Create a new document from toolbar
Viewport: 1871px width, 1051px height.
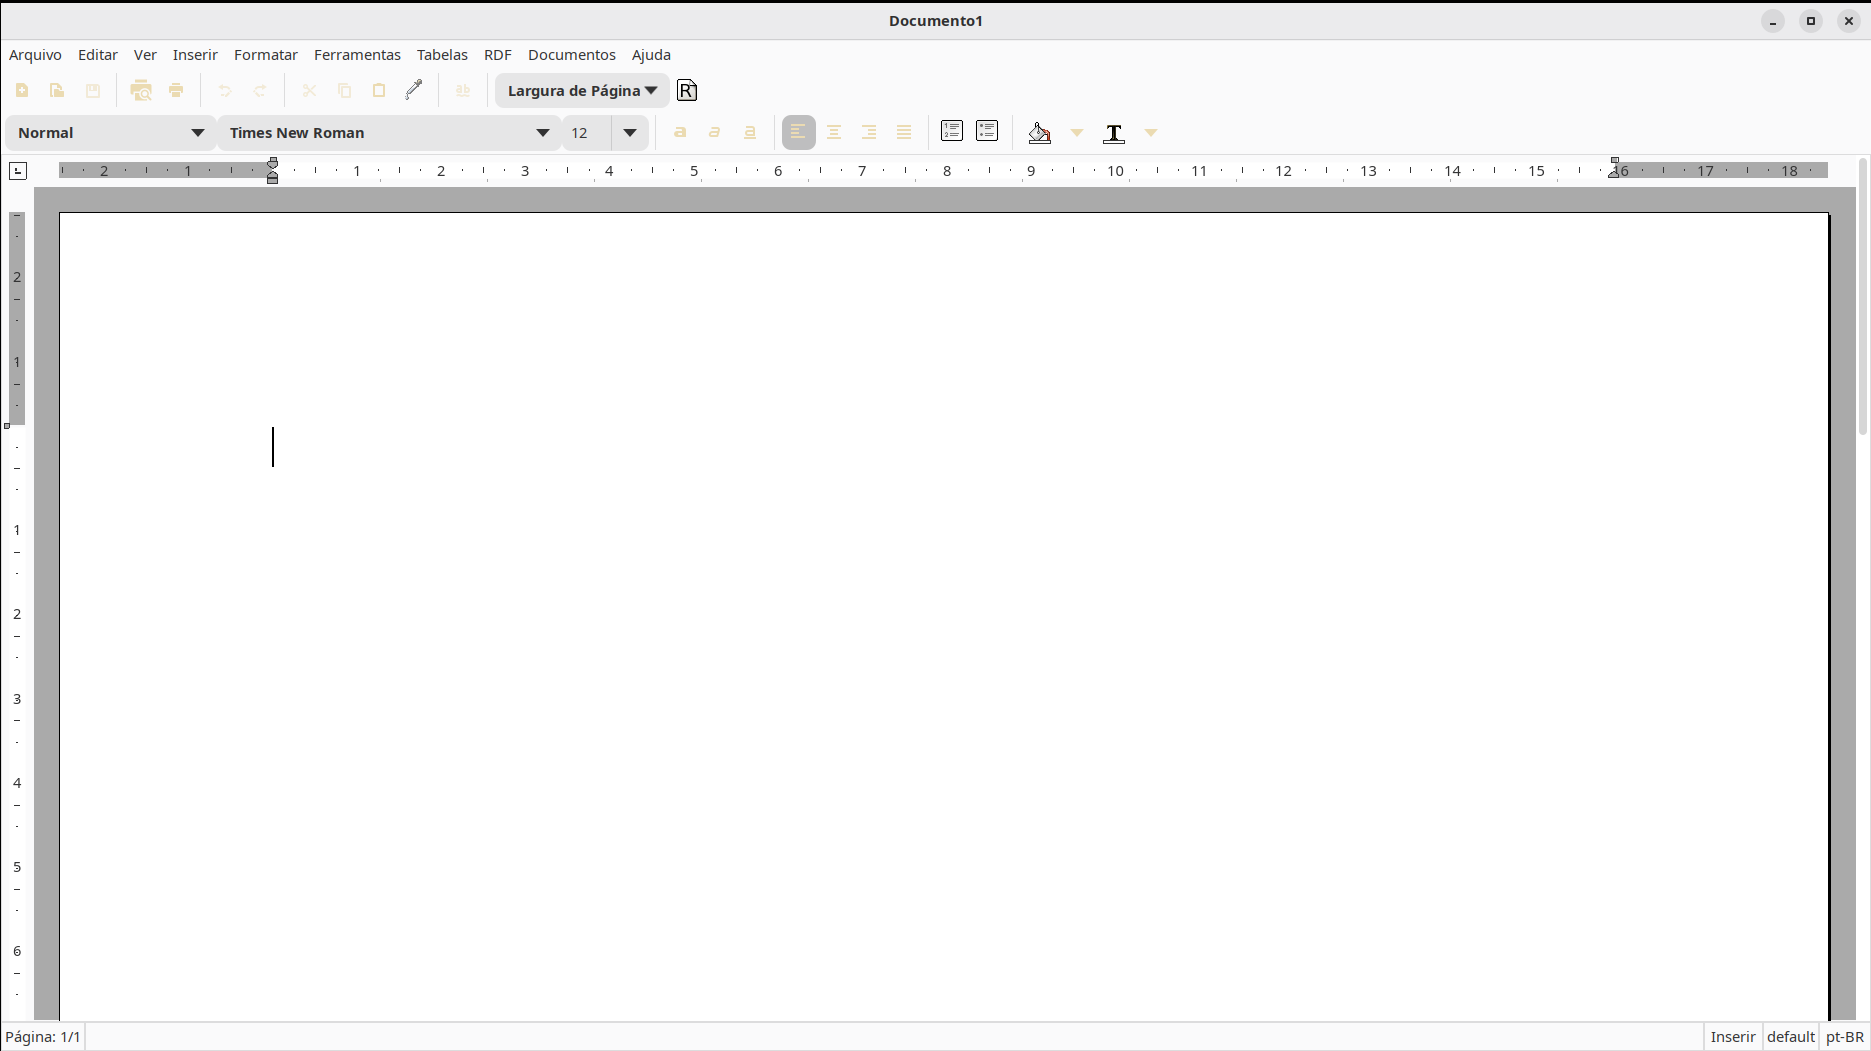tap(22, 90)
